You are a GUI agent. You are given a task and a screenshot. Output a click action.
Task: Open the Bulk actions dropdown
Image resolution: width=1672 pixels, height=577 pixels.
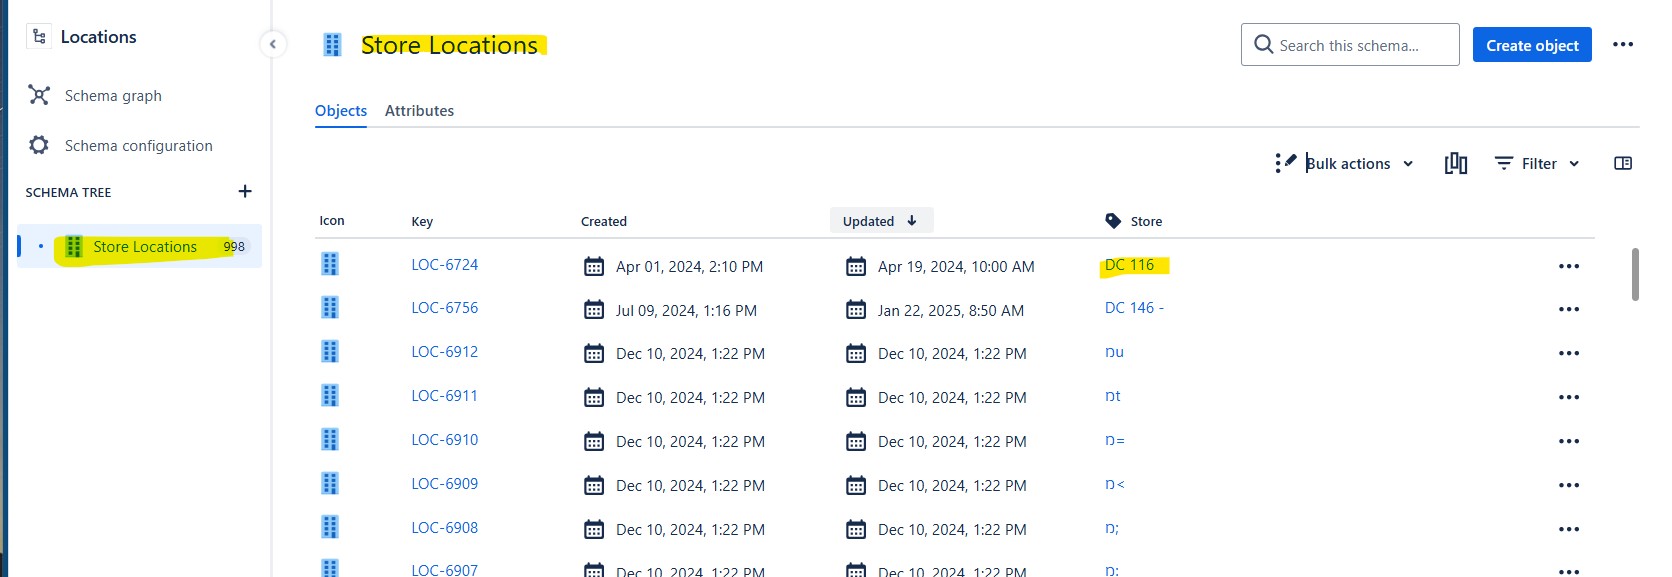point(1360,163)
